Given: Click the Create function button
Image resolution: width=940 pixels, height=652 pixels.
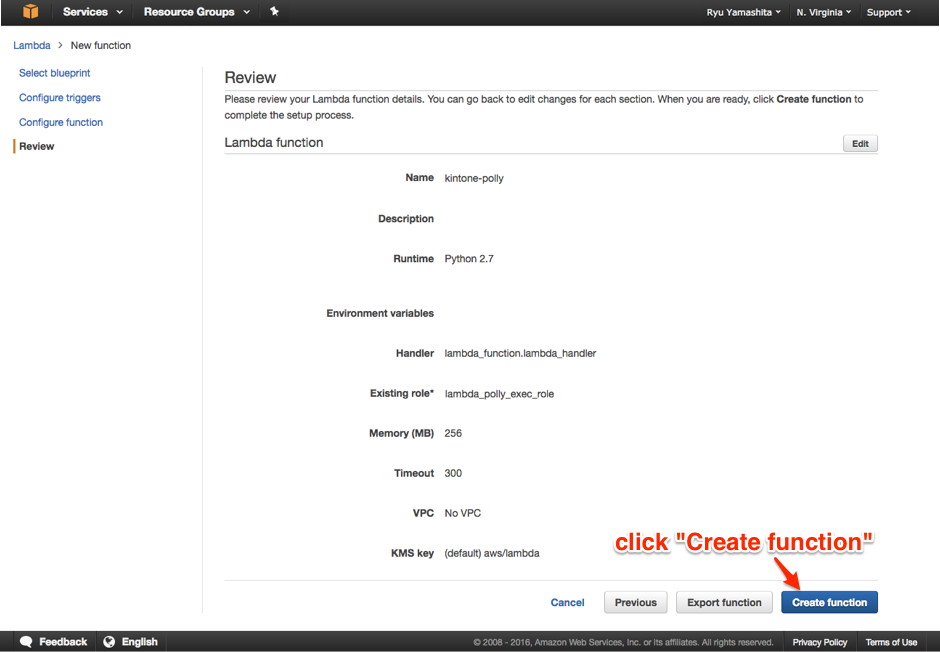Looking at the screenshot, I should [x=829, y=602].
